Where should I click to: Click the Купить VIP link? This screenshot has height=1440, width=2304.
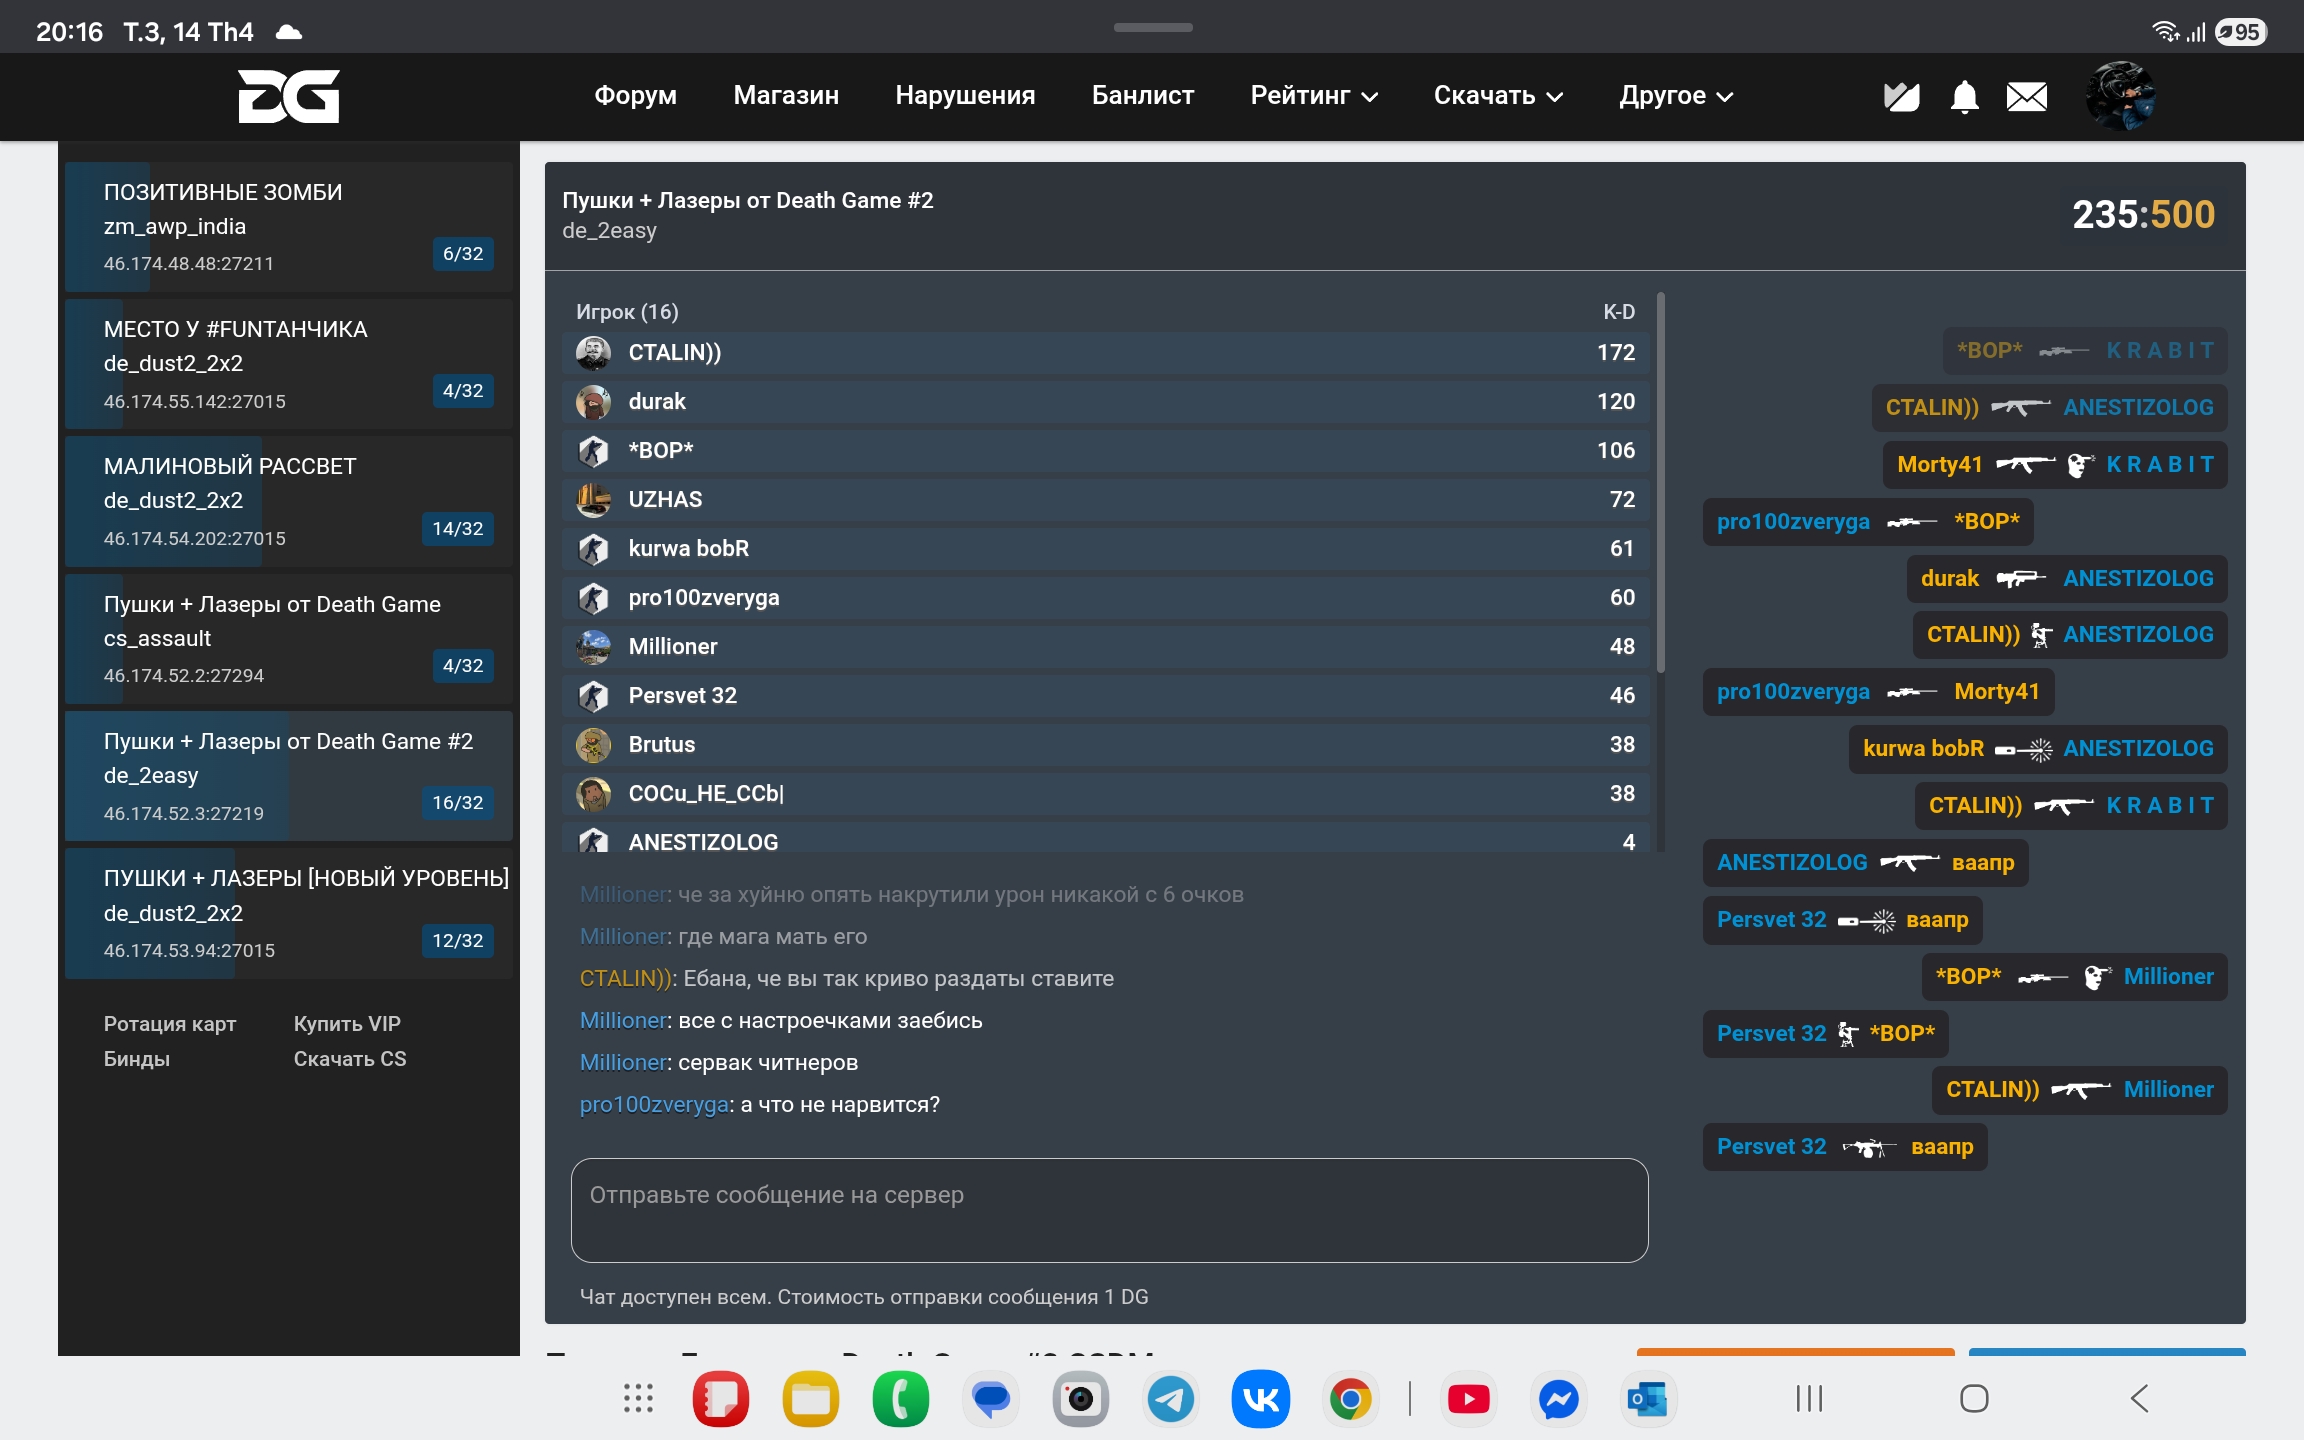click(x=346, y=1023)
